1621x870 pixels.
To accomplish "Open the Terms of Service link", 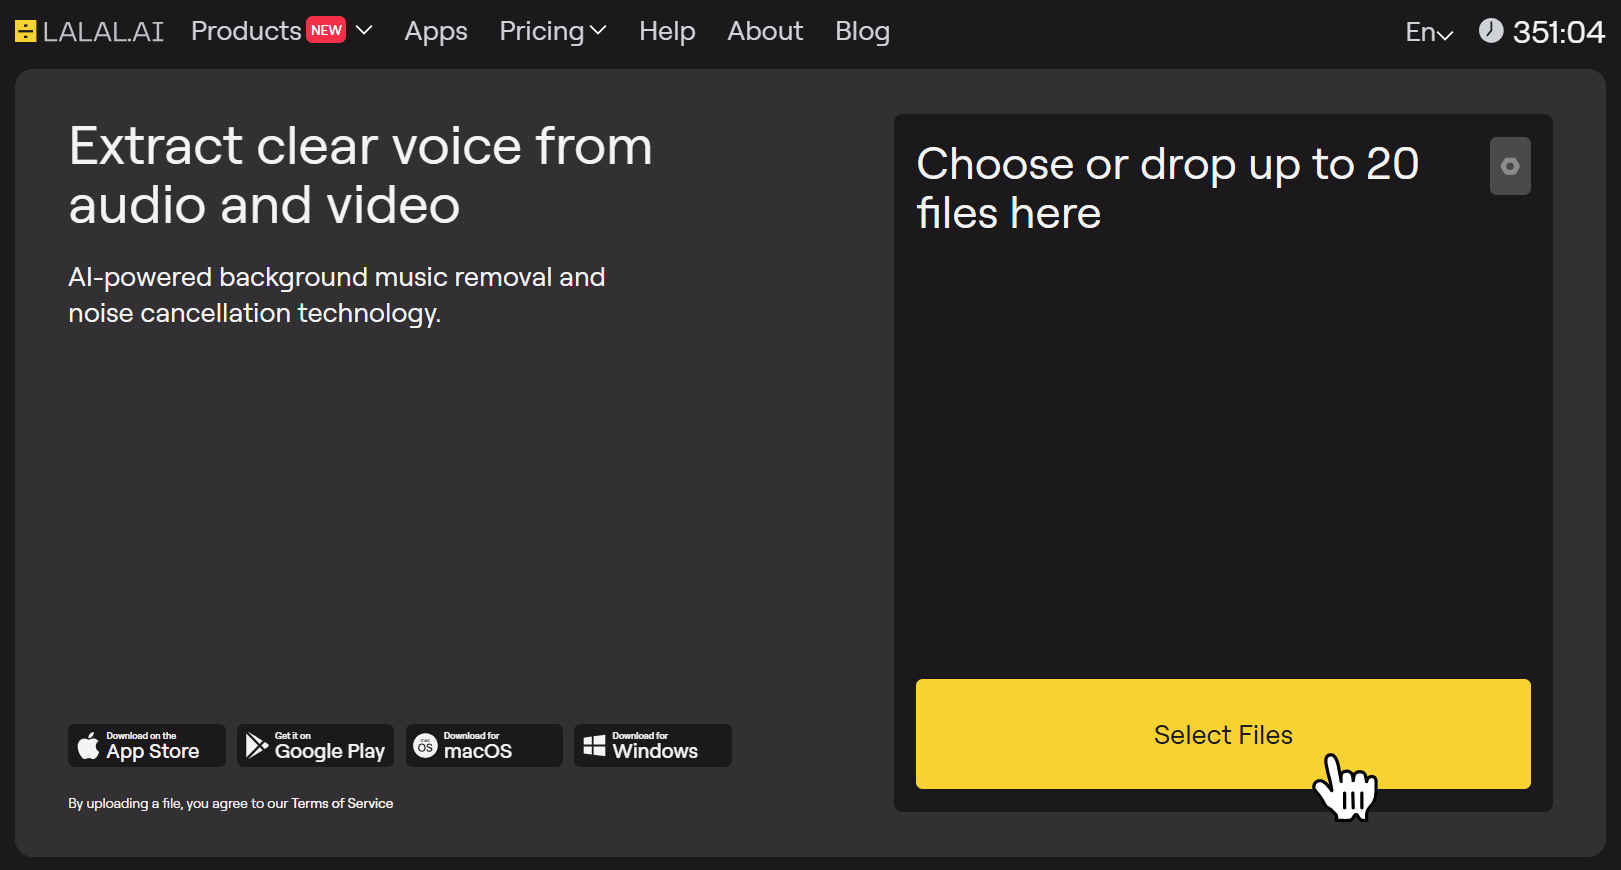I will tap(342, 804).
